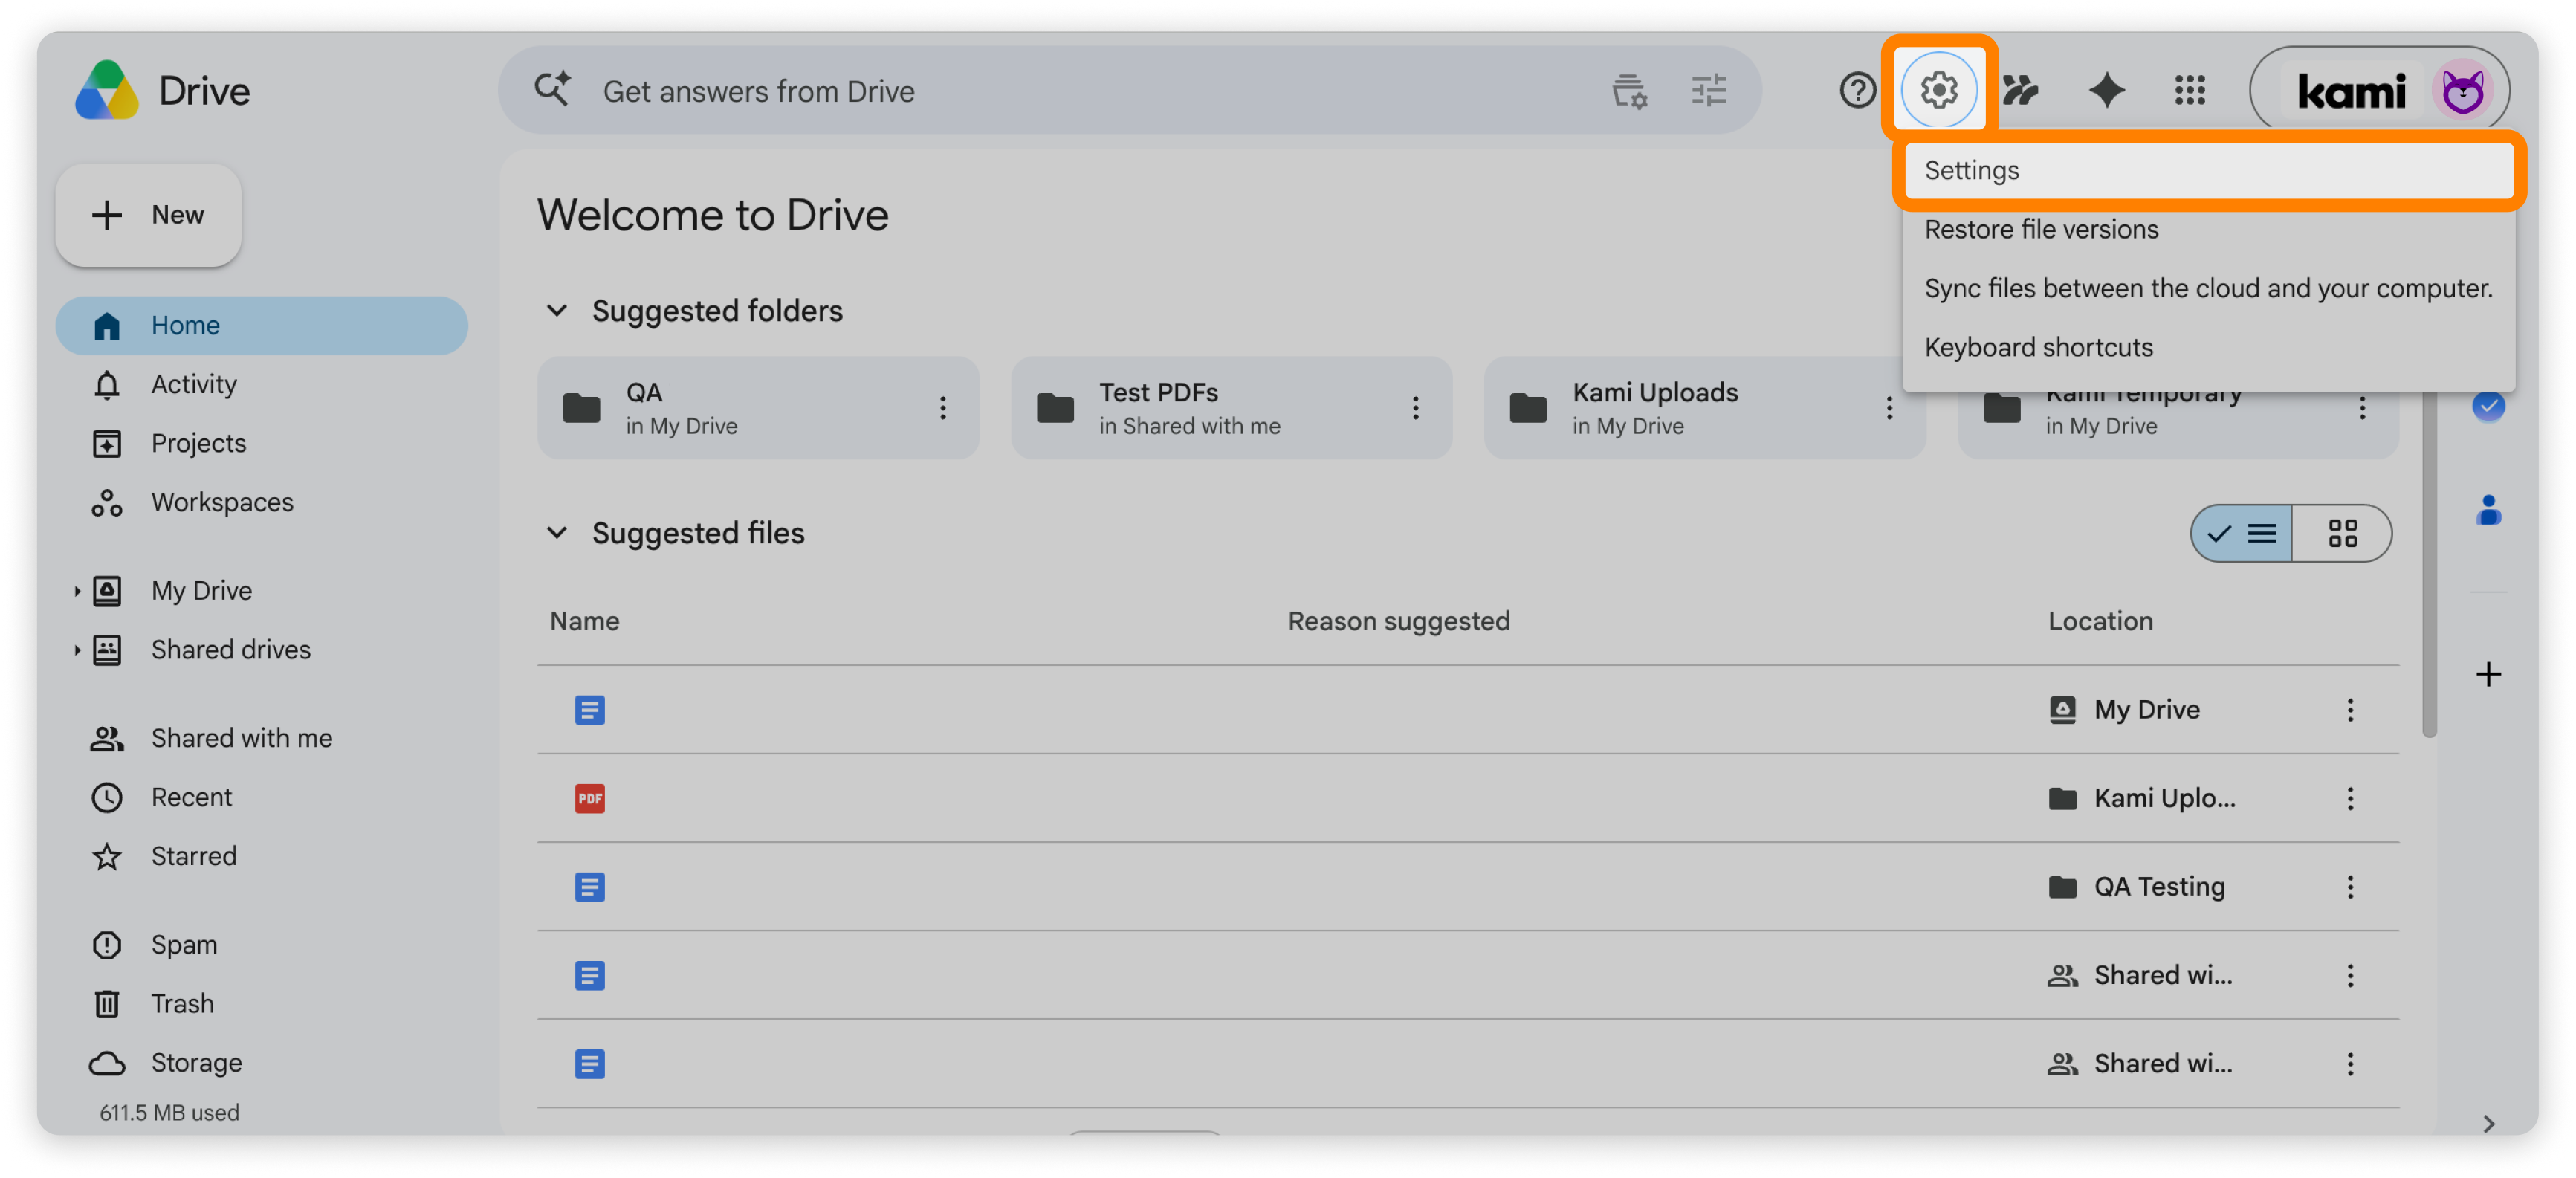This screenshot has height=1178, width=2576.
Task: Open the QA folder card
Action: (x=757, y=408)
